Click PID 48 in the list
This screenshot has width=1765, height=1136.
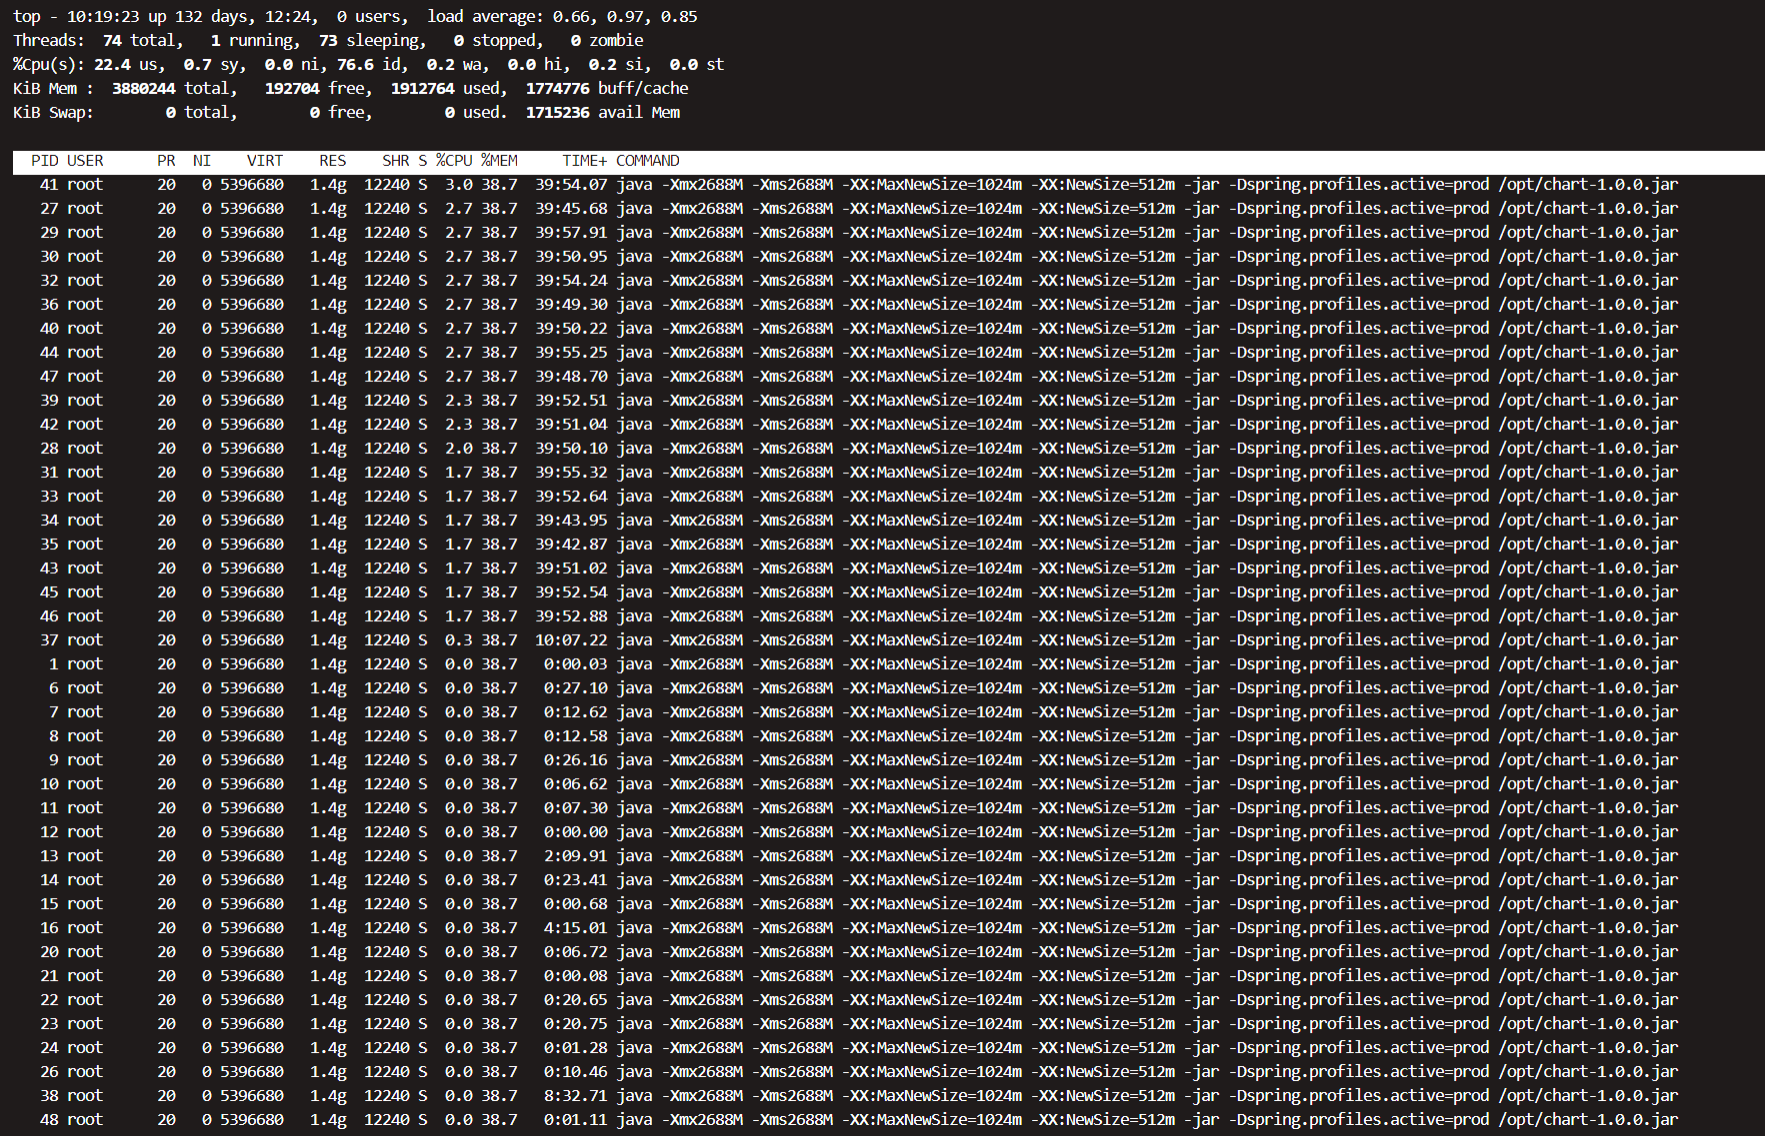[x=49, y=1121]
